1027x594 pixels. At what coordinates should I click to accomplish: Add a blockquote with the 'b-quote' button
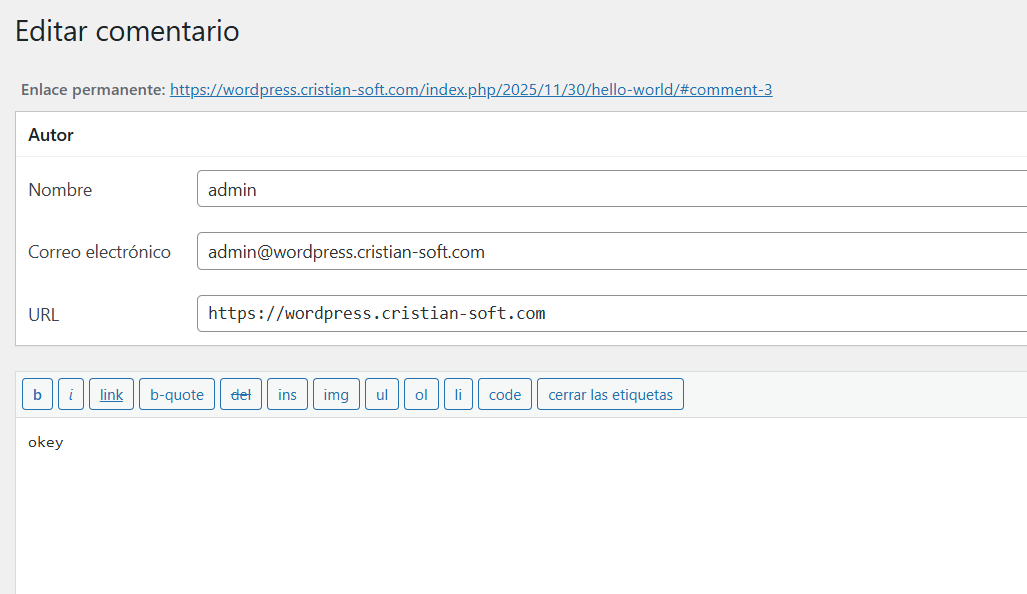tap(177, 394)
